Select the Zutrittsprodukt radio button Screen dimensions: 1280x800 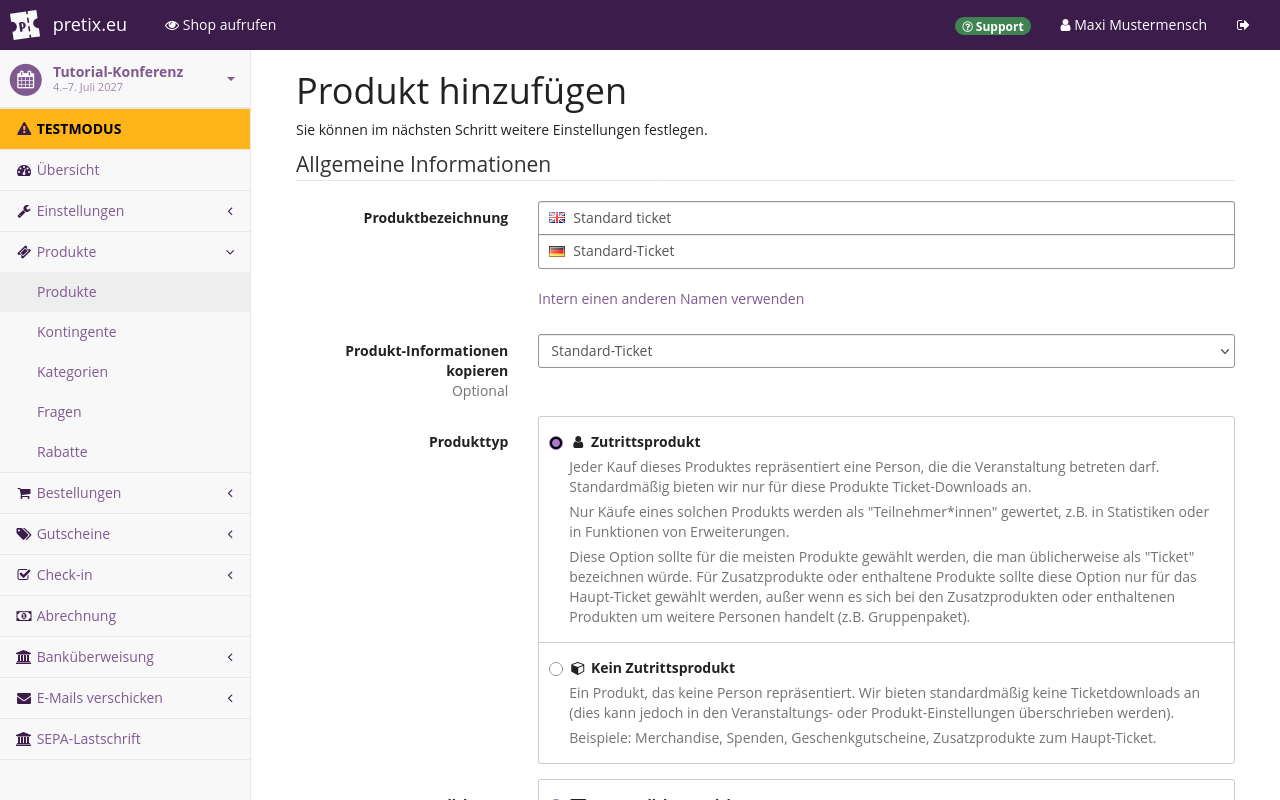556,443
